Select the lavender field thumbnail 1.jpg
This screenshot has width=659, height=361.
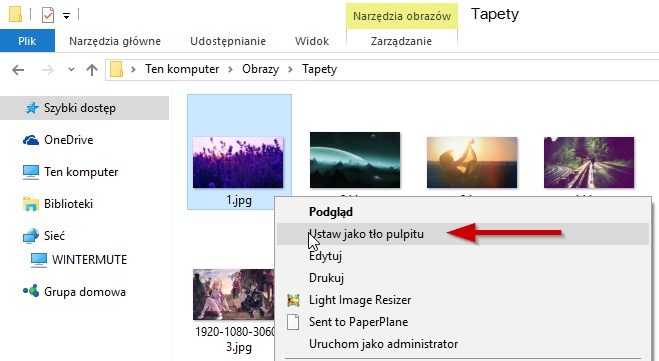point(238,162)
